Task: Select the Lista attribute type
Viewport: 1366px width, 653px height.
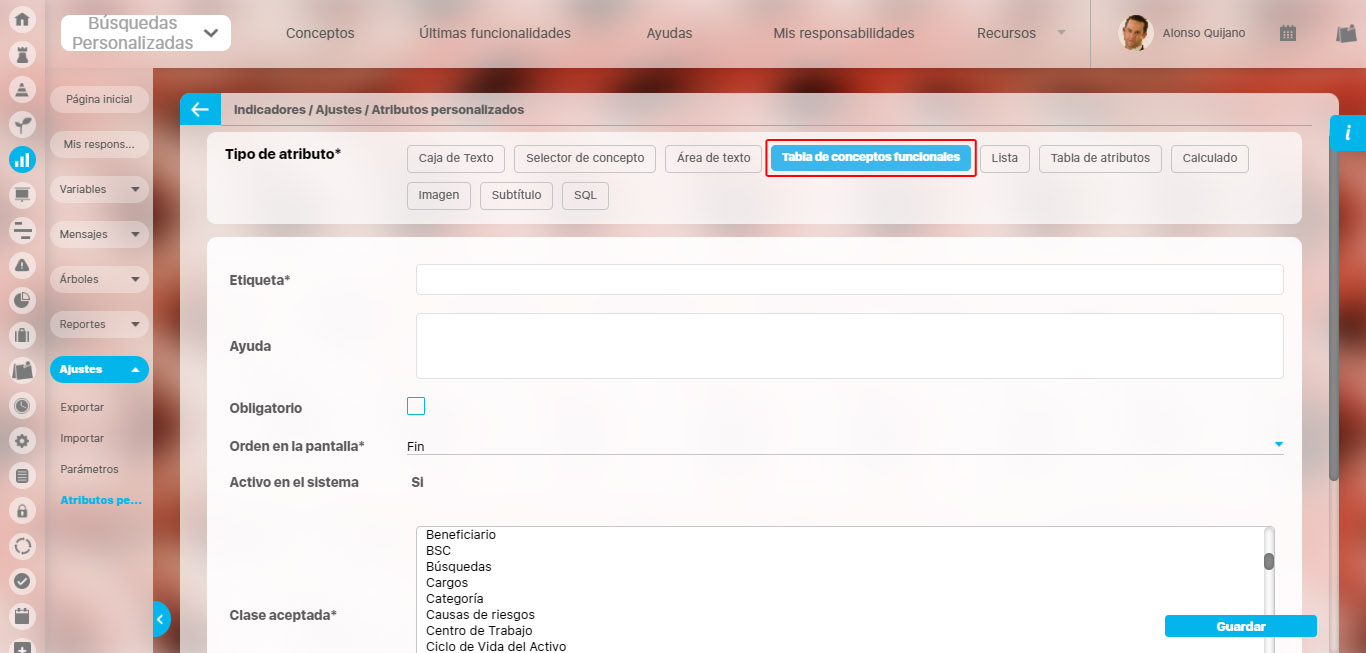Action: 1004,158
